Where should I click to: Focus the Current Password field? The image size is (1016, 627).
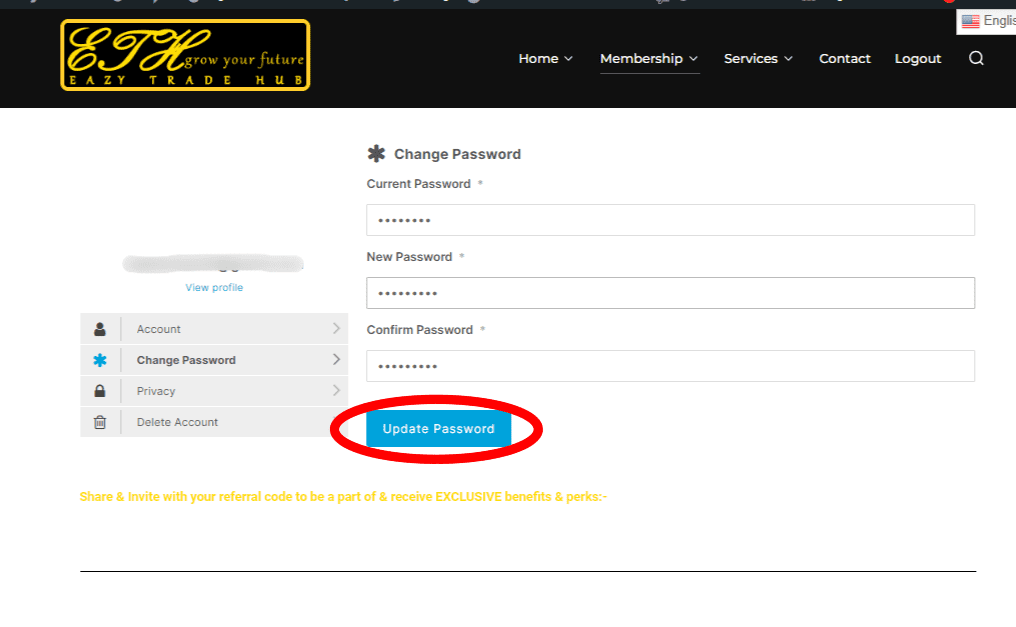pos(670,220)
